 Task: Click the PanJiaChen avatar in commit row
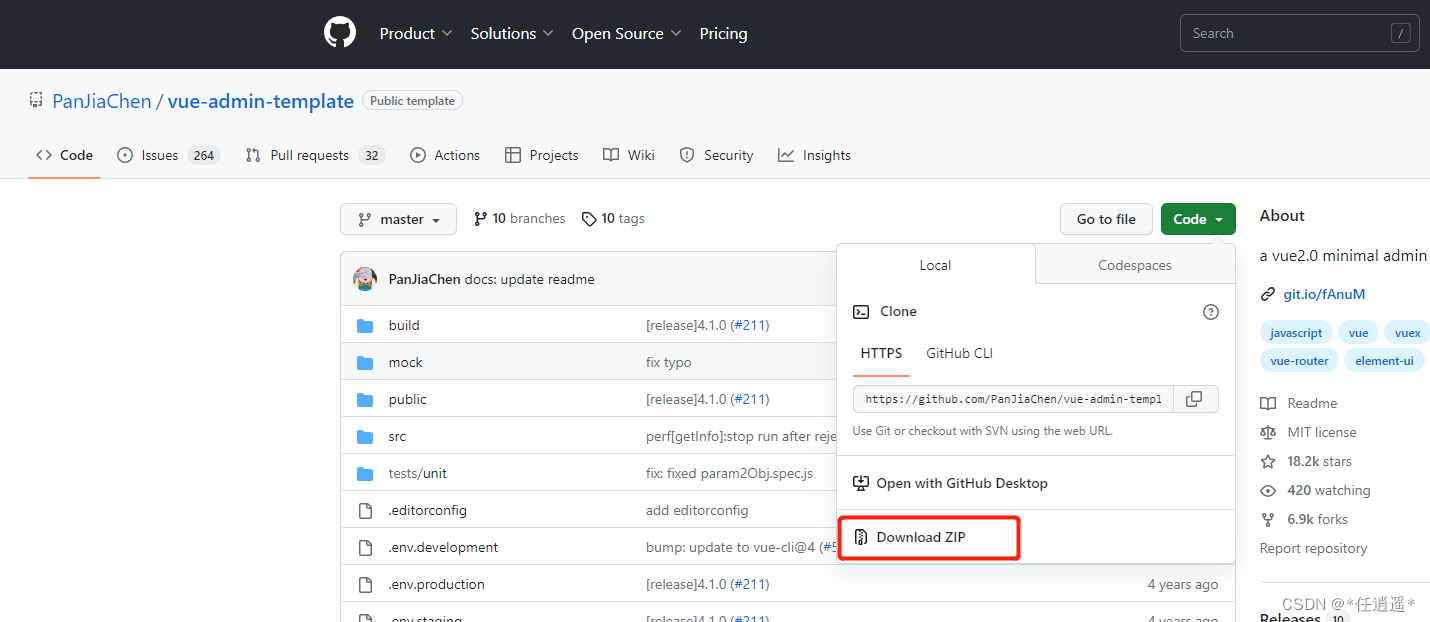(365, 279)
